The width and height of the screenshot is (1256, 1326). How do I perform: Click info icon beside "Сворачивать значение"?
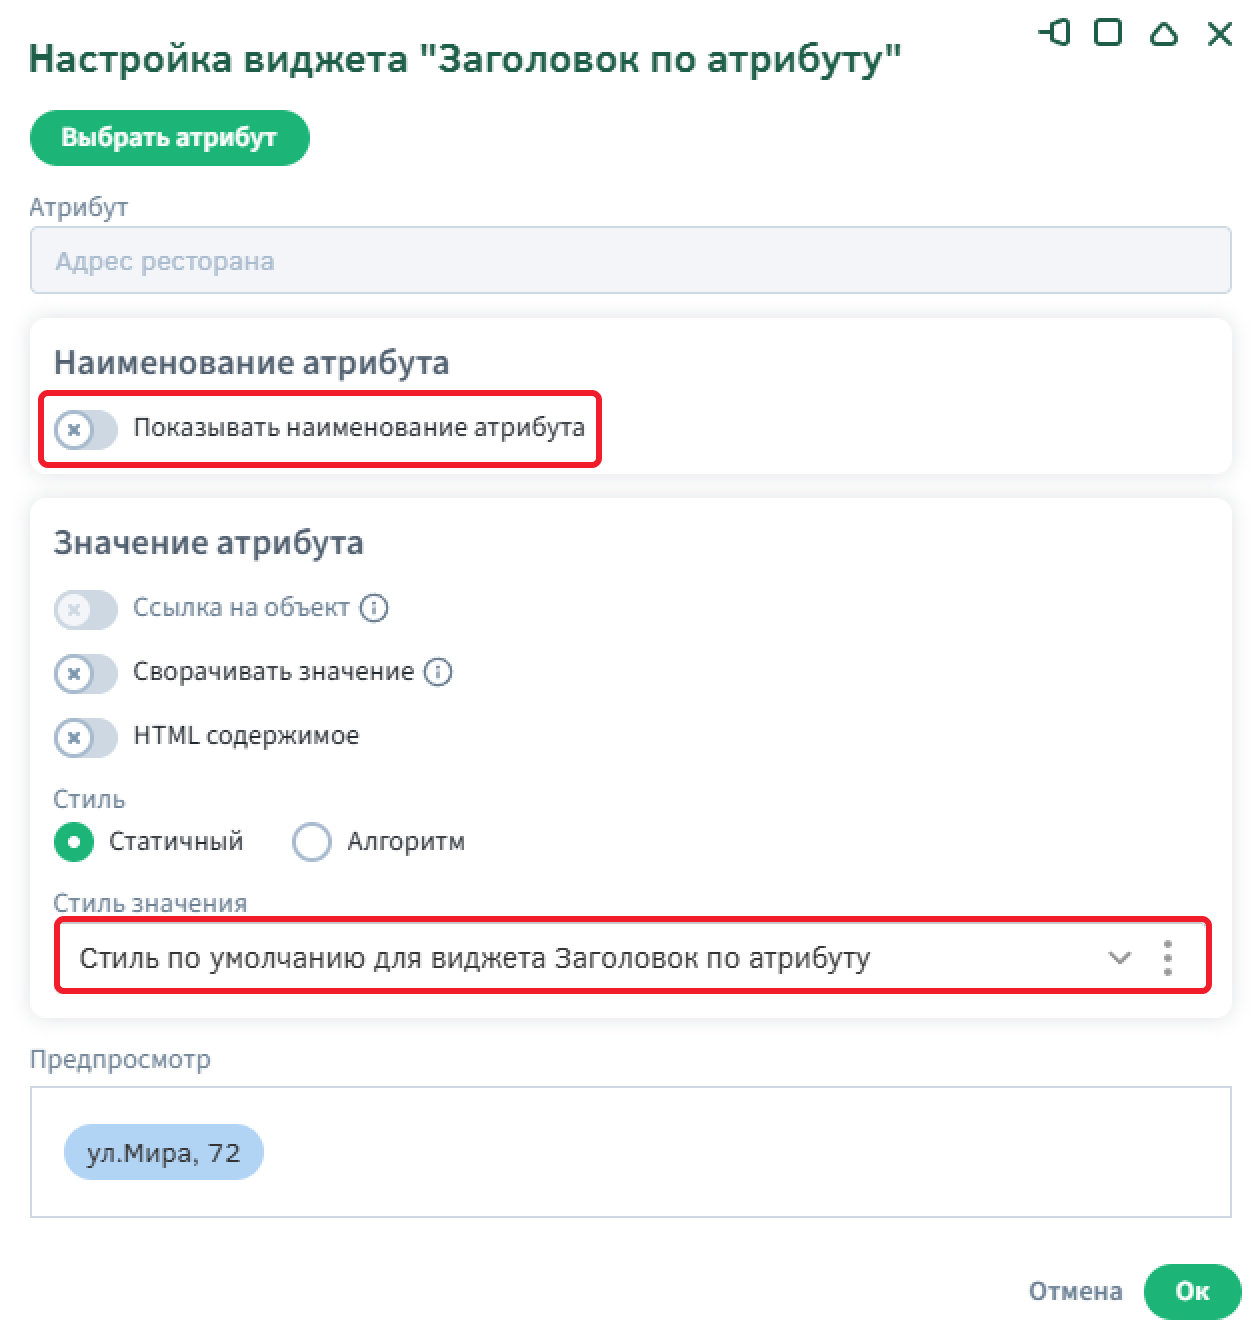pos(438,672)
